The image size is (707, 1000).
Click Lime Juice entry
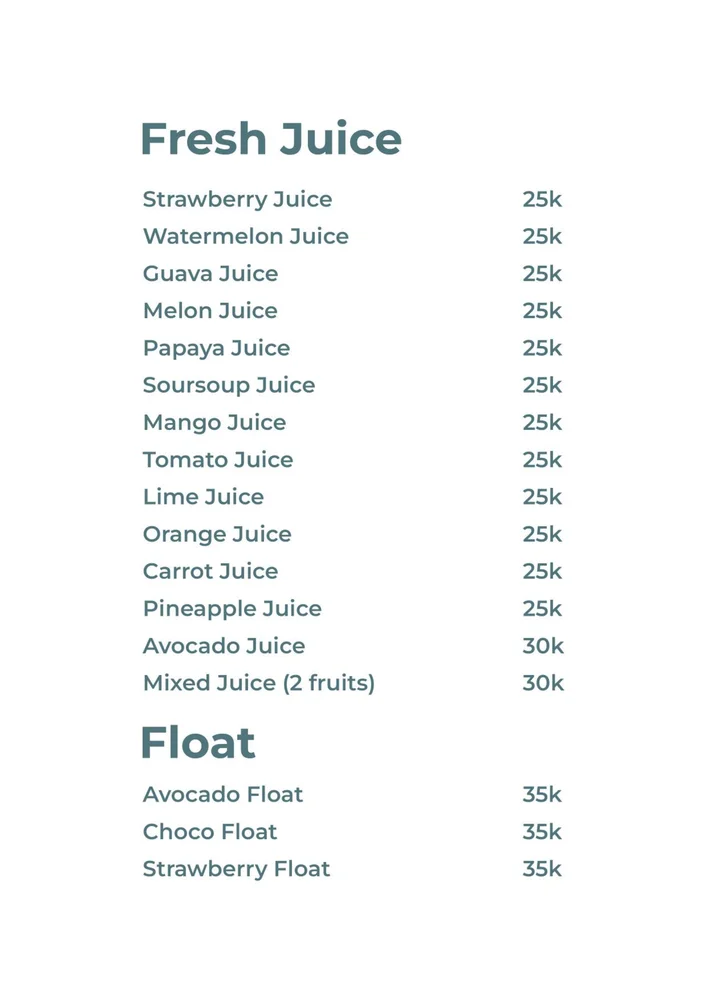tap(203, 497)
